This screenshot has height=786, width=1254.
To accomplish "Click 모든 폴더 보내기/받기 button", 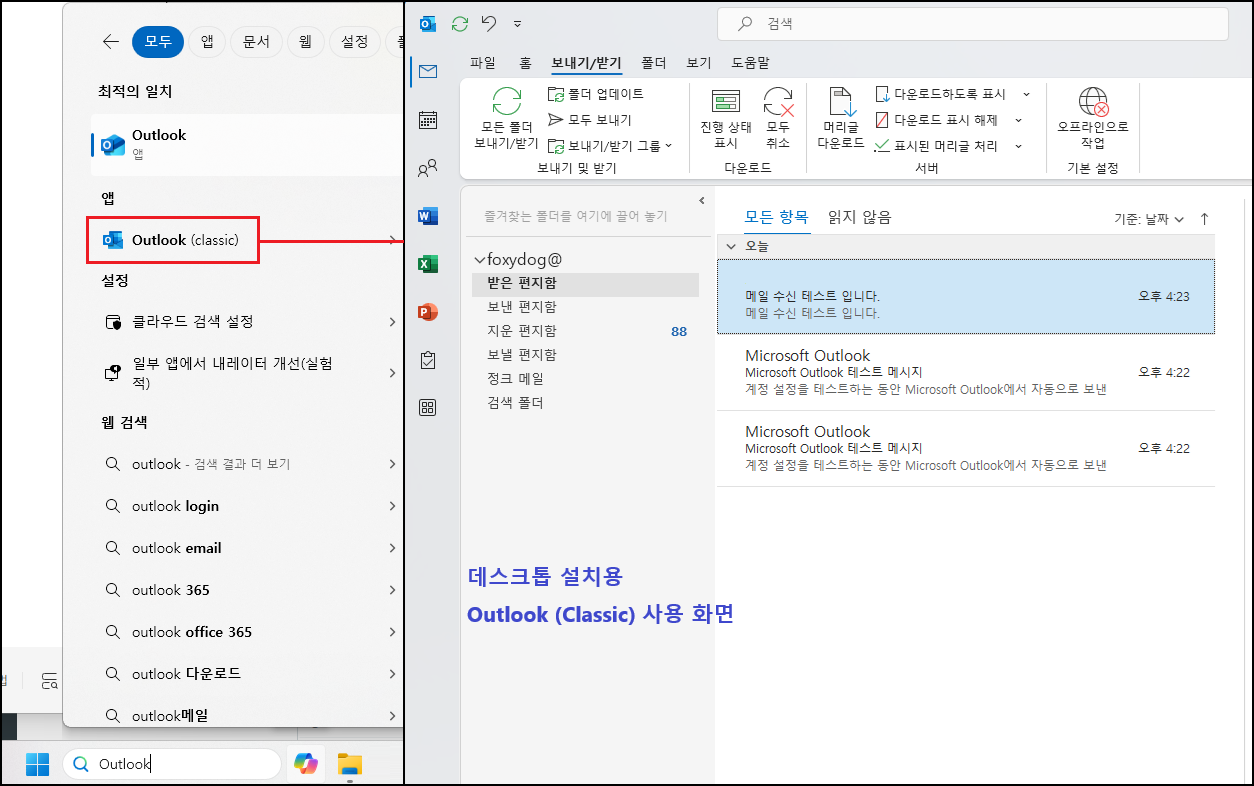I will click(506, 118).
